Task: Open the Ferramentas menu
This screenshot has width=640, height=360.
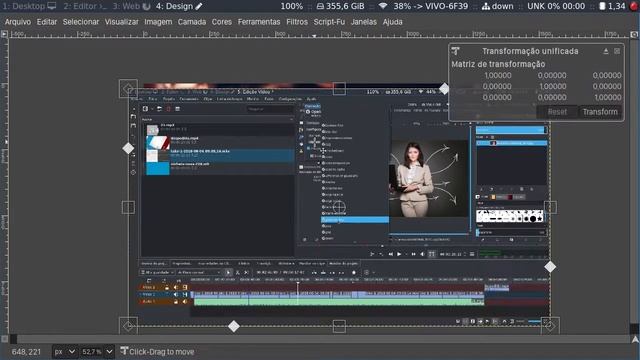Action: pyautogui.click(x=259, y=22)
